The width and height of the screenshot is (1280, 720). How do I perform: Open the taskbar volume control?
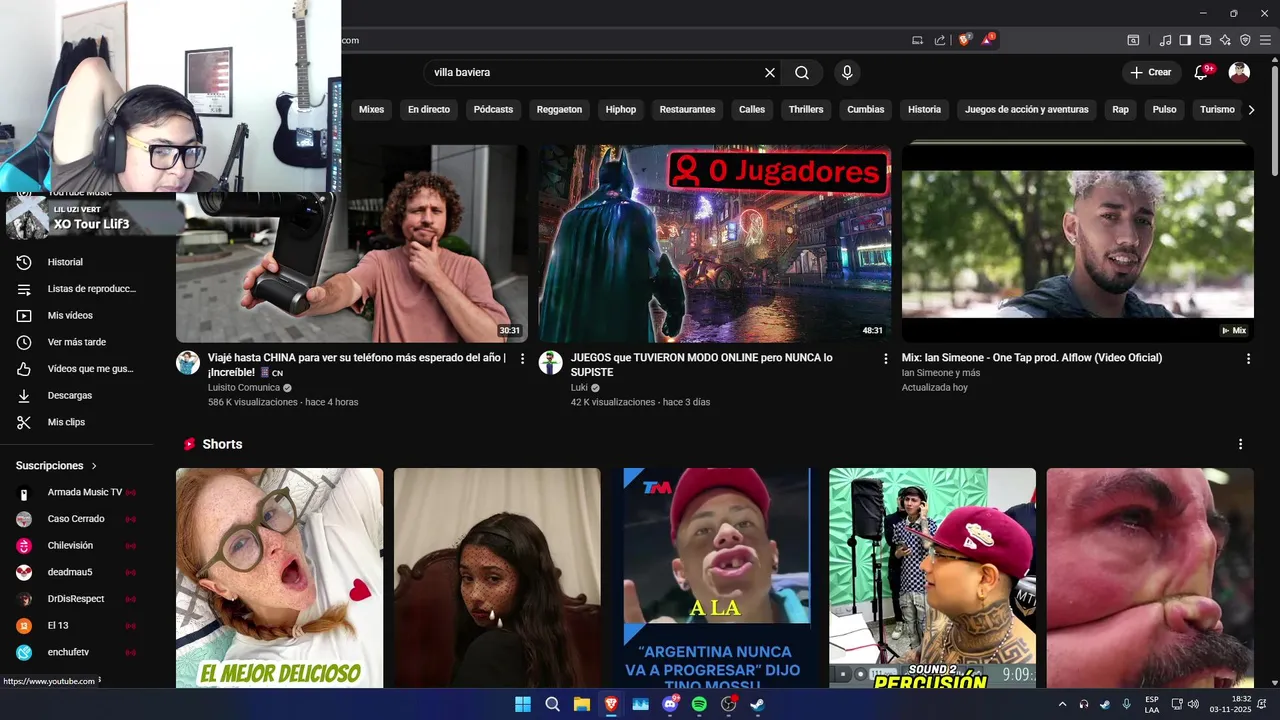(1193, 704)
